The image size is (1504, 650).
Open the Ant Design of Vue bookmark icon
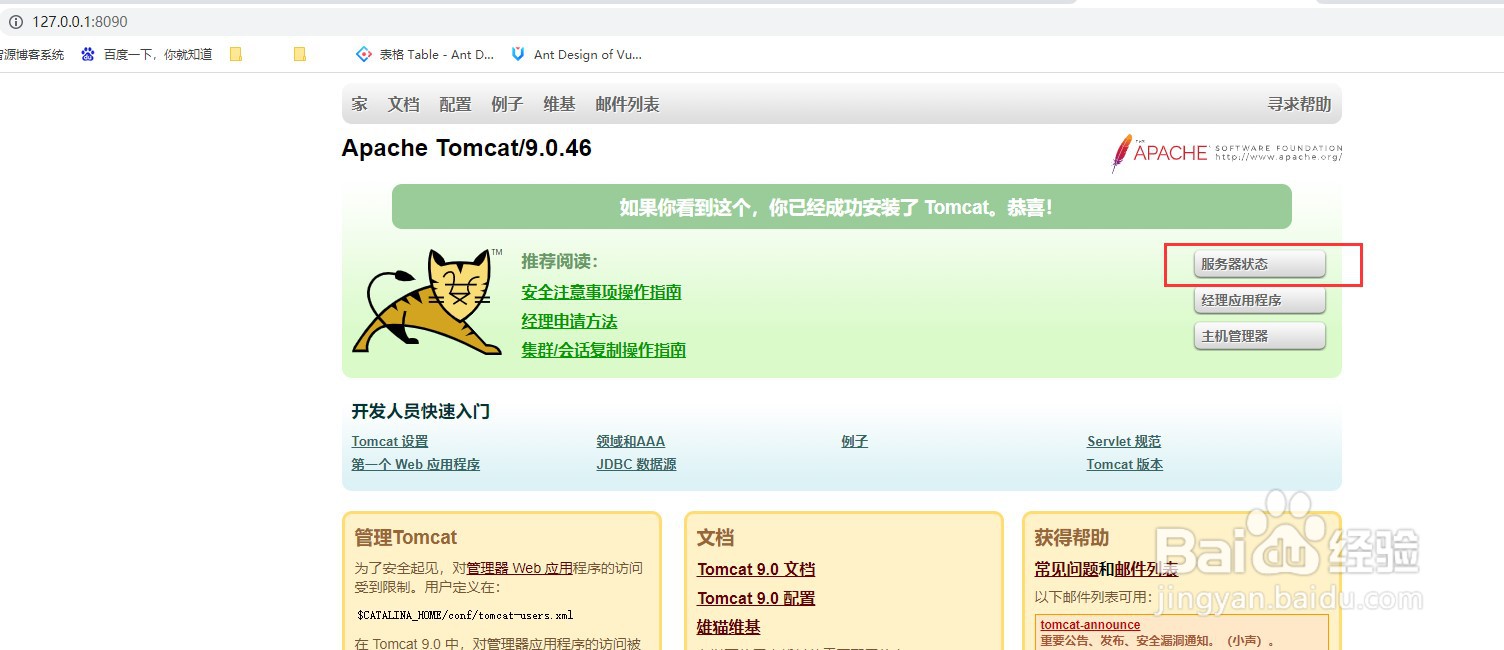[518, 54]
